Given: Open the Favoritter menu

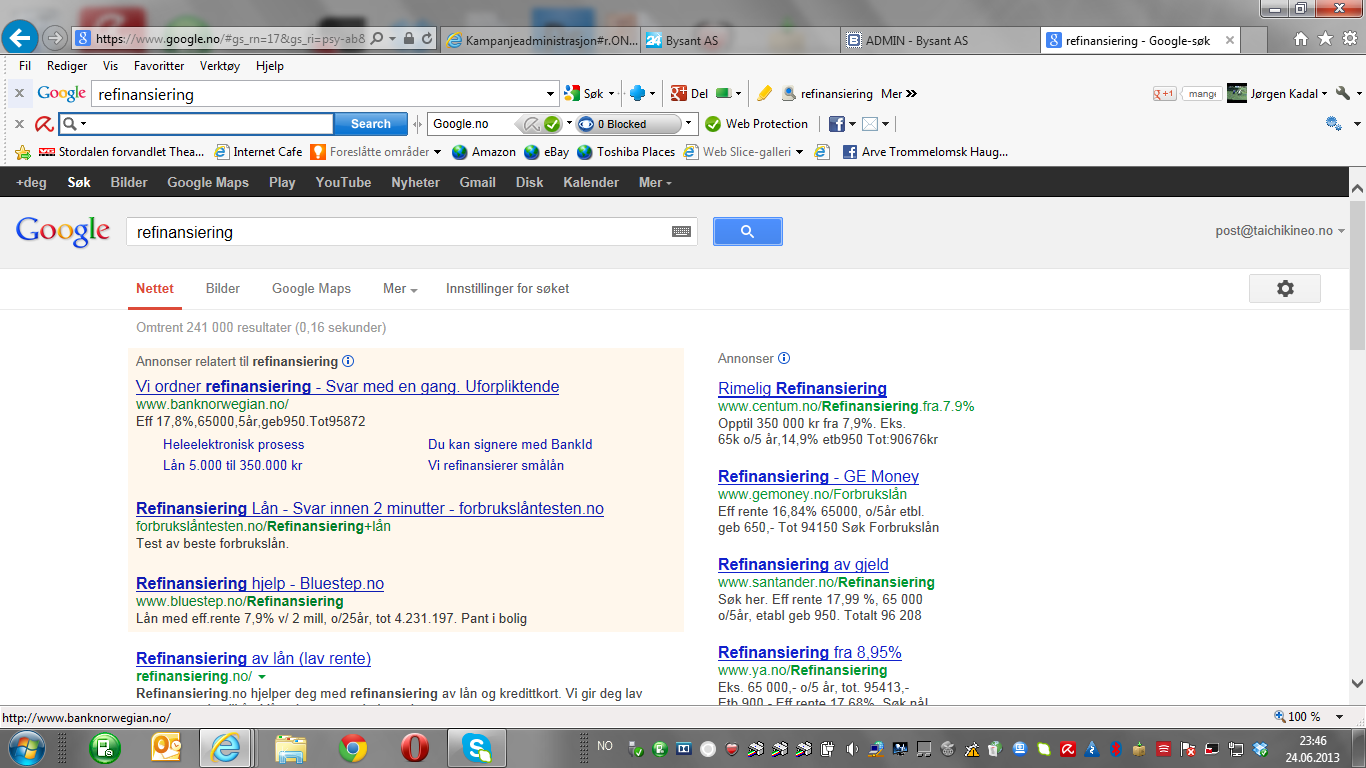Looking at the screenshot, I should (x=159, y=66).
